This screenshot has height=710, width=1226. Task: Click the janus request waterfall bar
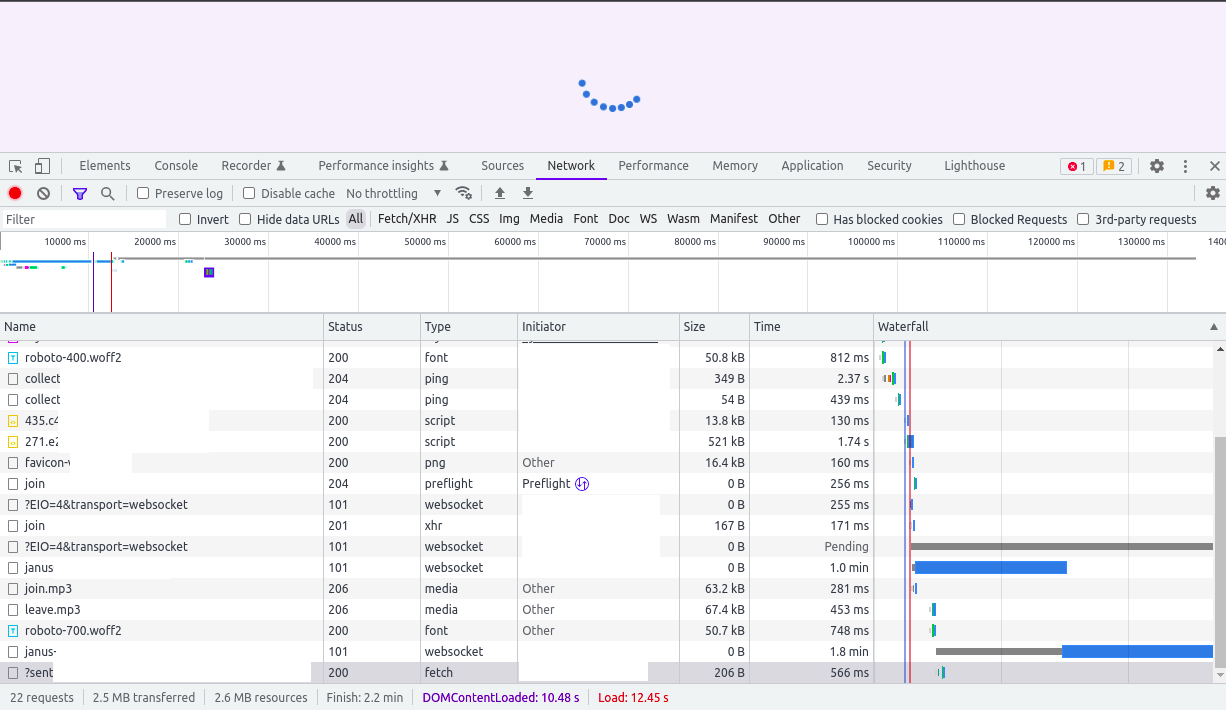click(x=990, y=568)
